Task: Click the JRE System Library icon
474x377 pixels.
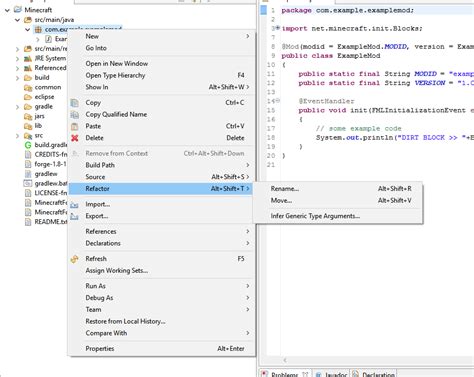Action: [x=28, y=58]
